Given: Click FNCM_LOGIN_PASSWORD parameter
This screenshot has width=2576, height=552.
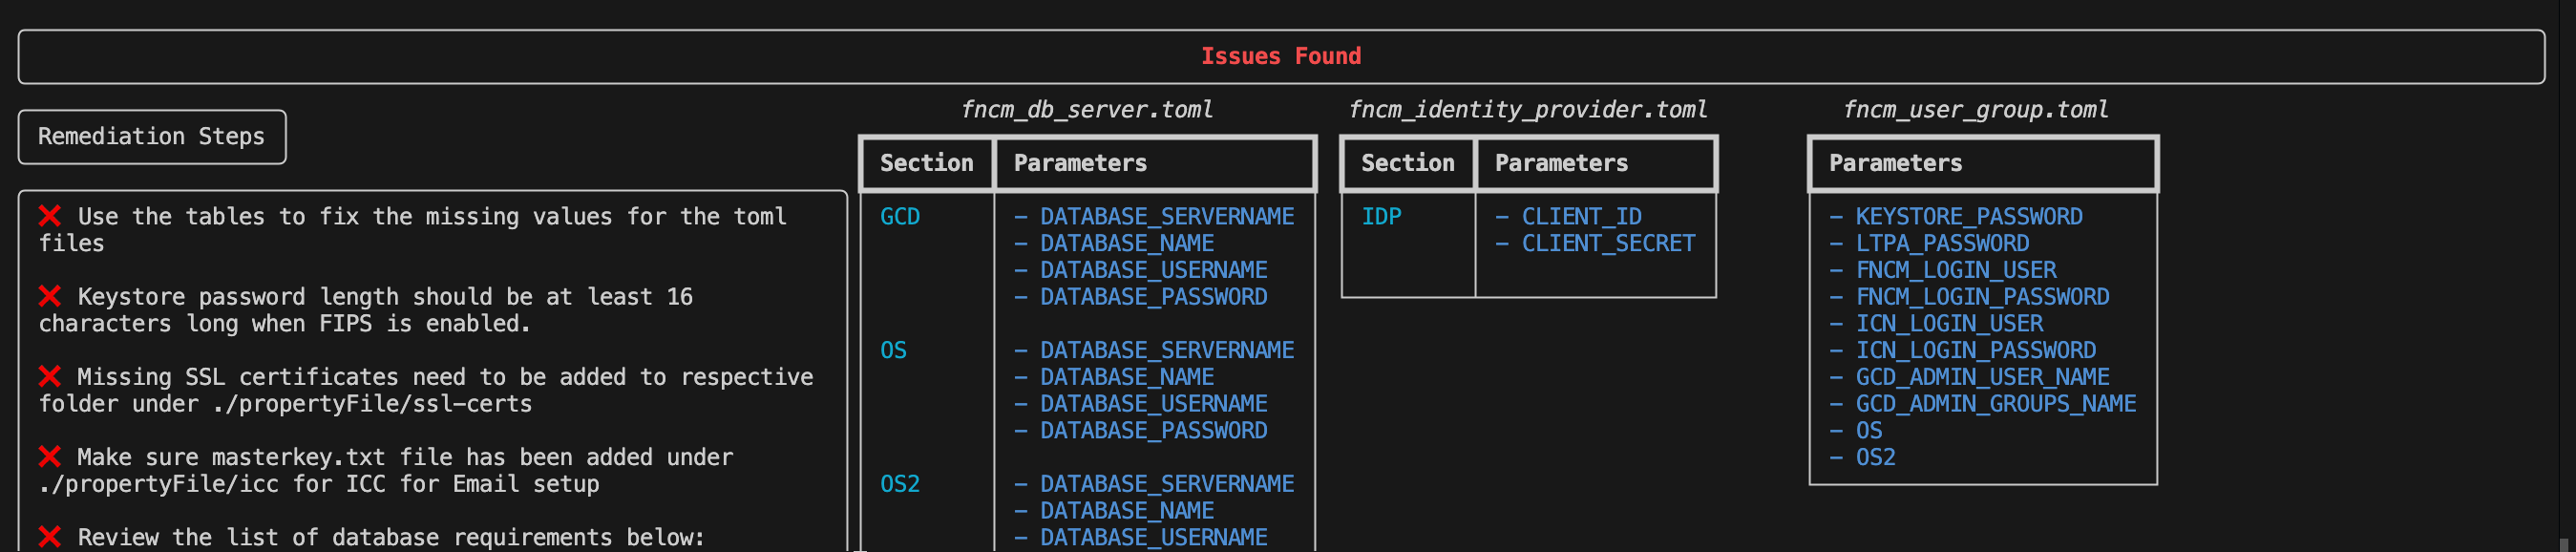Looking at the screenshot, I should tap(1982, 297).
